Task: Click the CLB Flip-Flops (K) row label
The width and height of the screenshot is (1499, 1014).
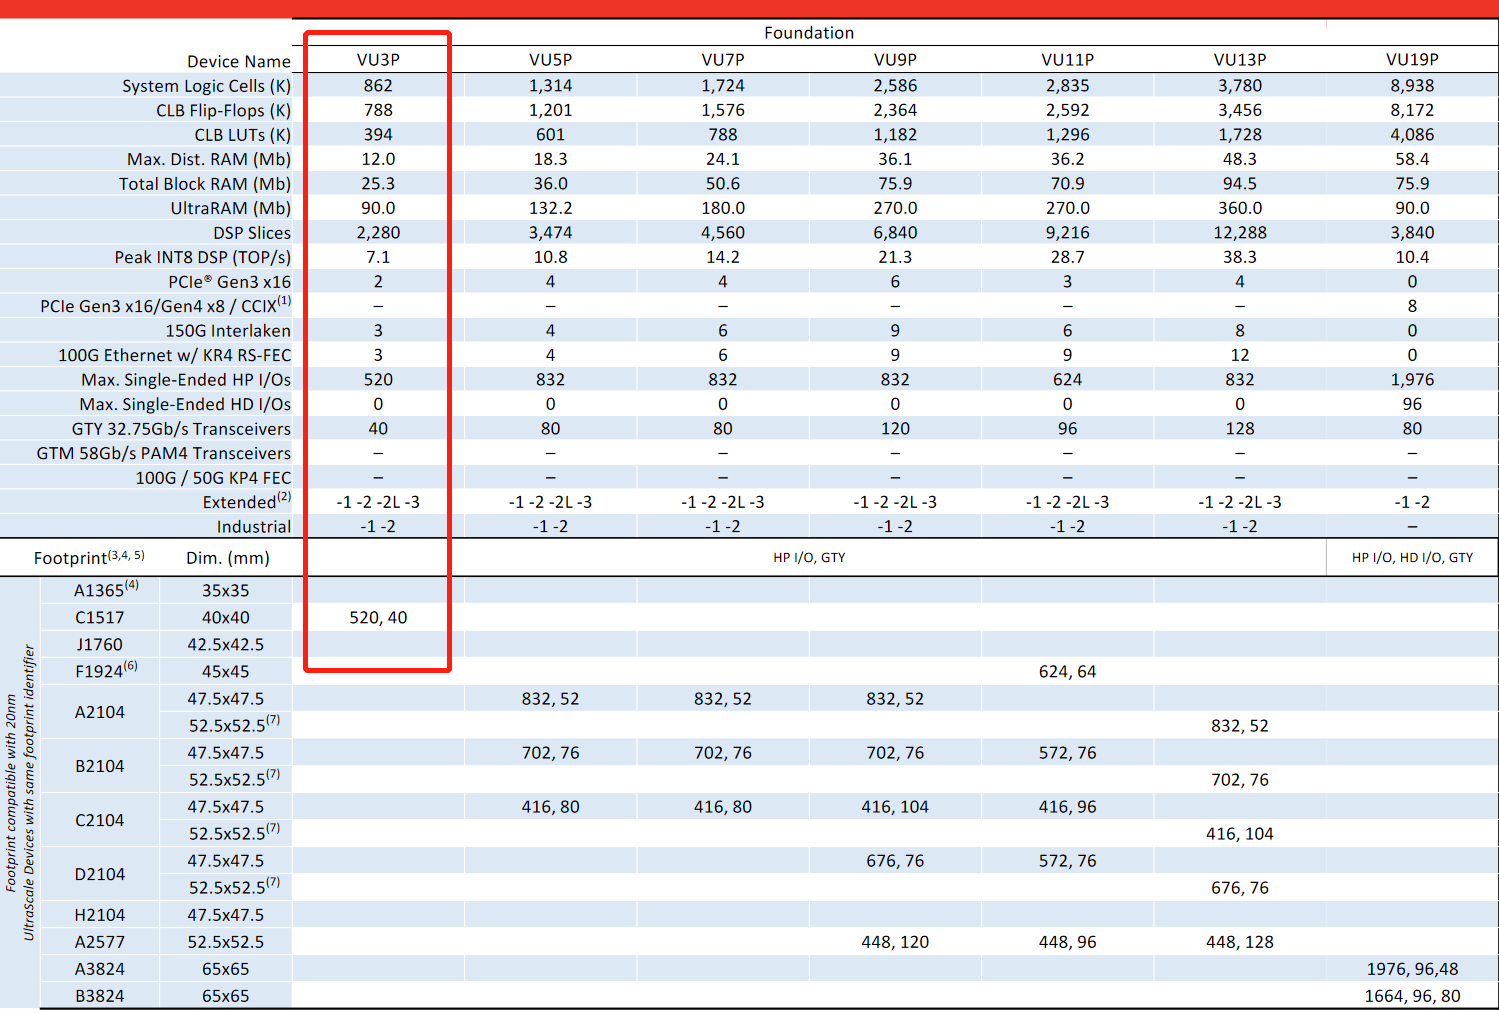Action: pyautogui.click(x=224, y=110)
